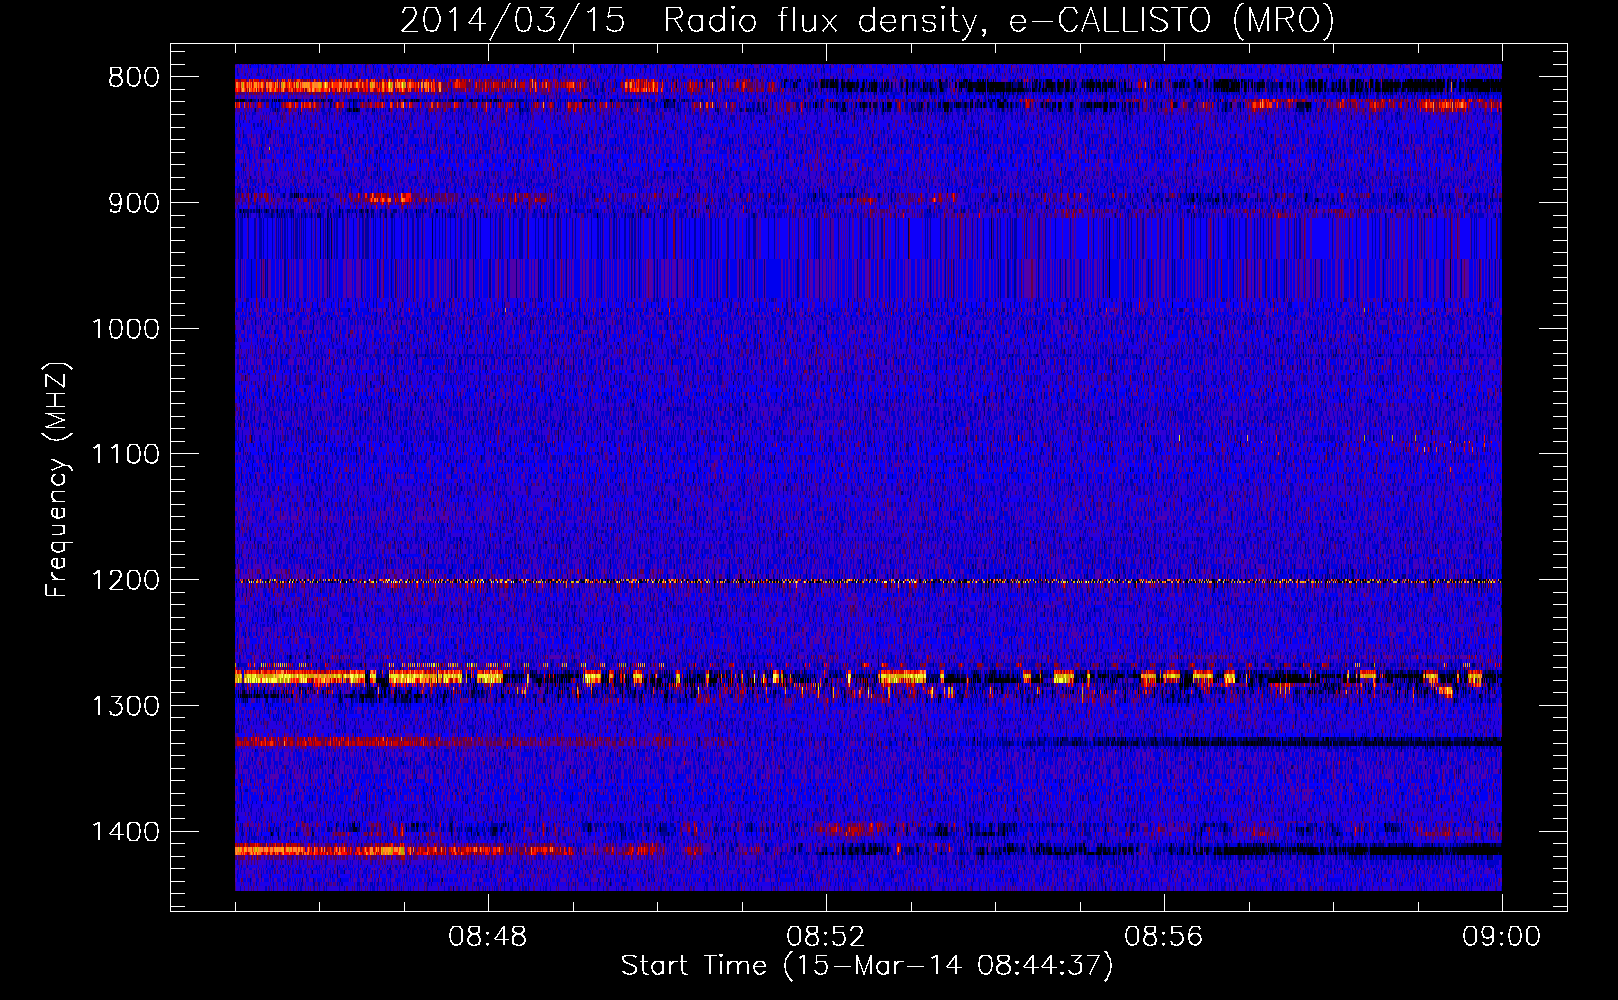This screenshot has height=1000, width=1618.
Task: Click the 1300 frequency tick label
Action: pos(126,706)
